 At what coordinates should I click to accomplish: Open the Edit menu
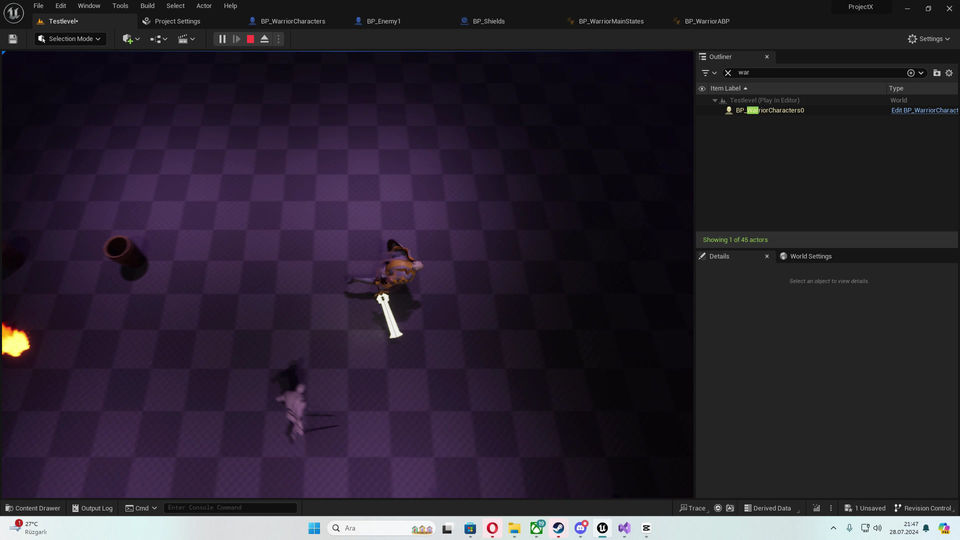(x=61, y=6)
